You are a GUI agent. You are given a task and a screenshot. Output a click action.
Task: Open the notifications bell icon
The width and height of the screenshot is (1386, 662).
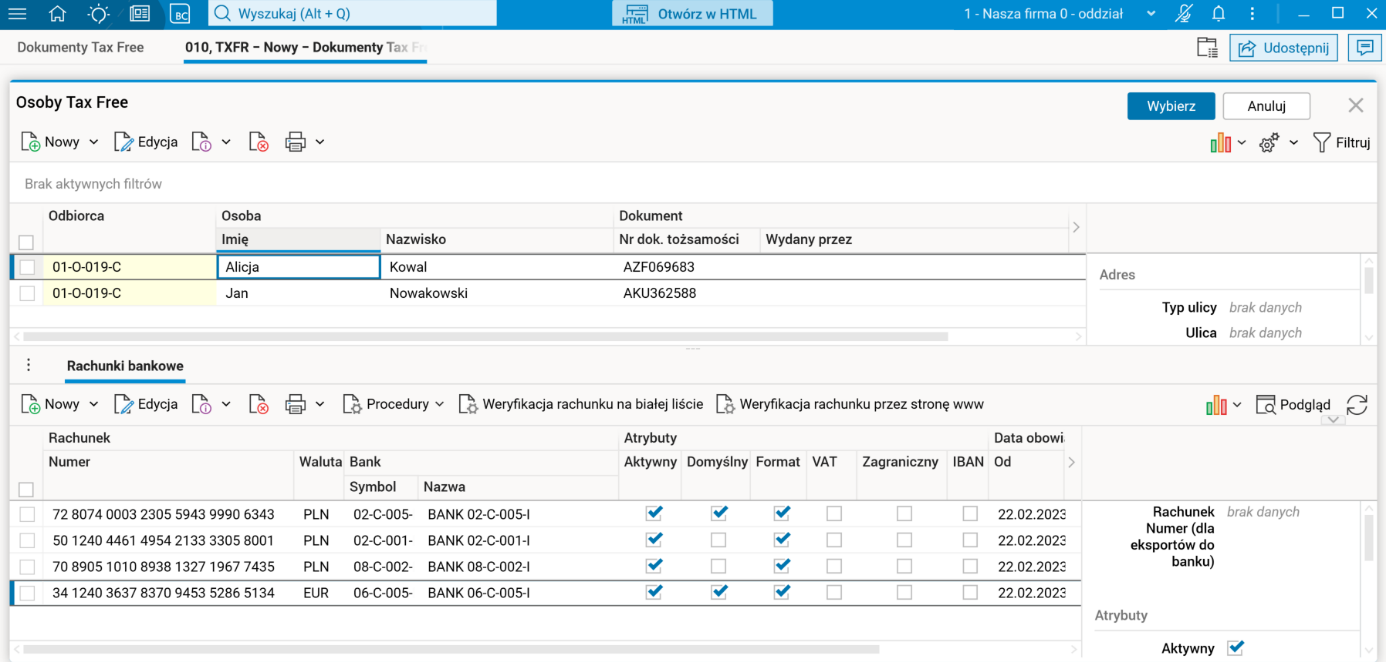(x=1218, y=14)
